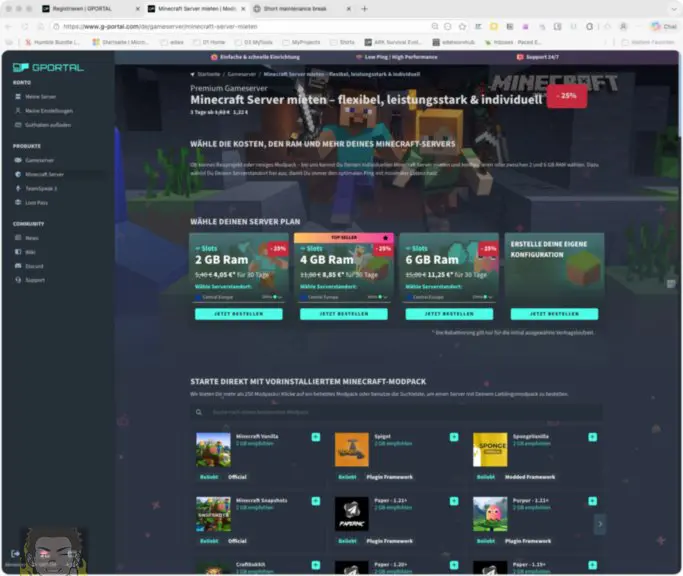Open server location dropdown on 6 GB Ram card
Image resolution: width=683 pixels, height=576 pixels.
[x=449, y=297]
